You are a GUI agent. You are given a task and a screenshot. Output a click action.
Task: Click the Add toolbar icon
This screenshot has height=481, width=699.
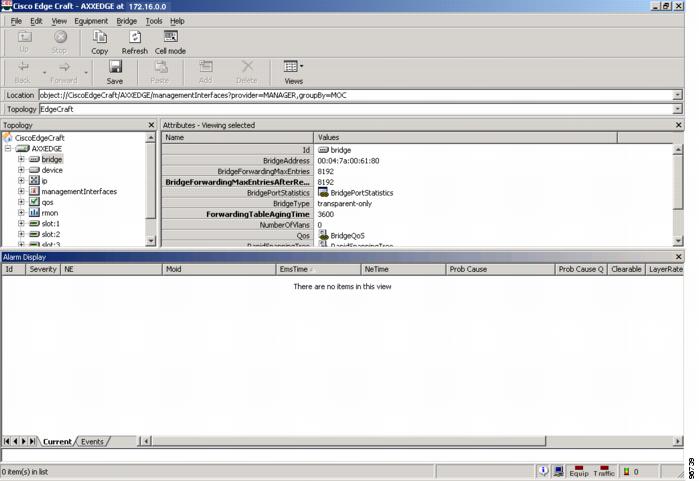206,67
